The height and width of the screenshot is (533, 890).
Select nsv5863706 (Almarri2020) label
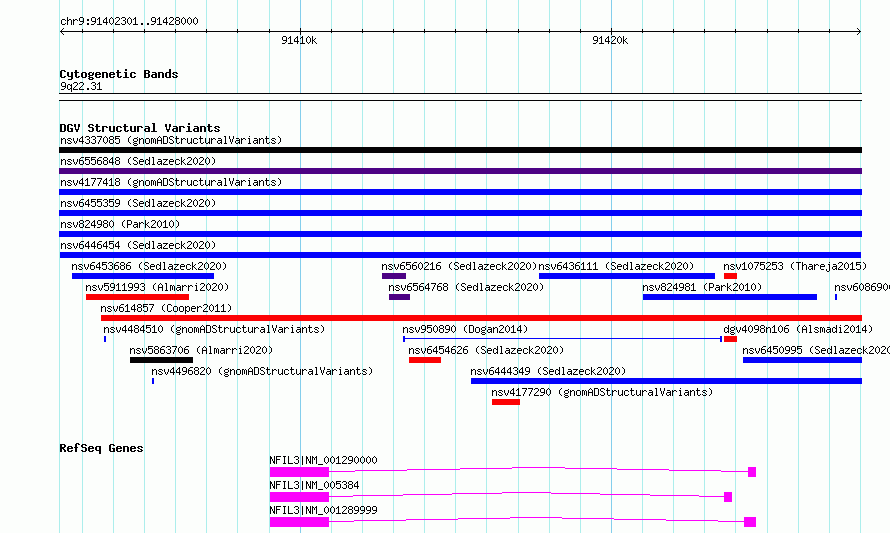point(201,350)
